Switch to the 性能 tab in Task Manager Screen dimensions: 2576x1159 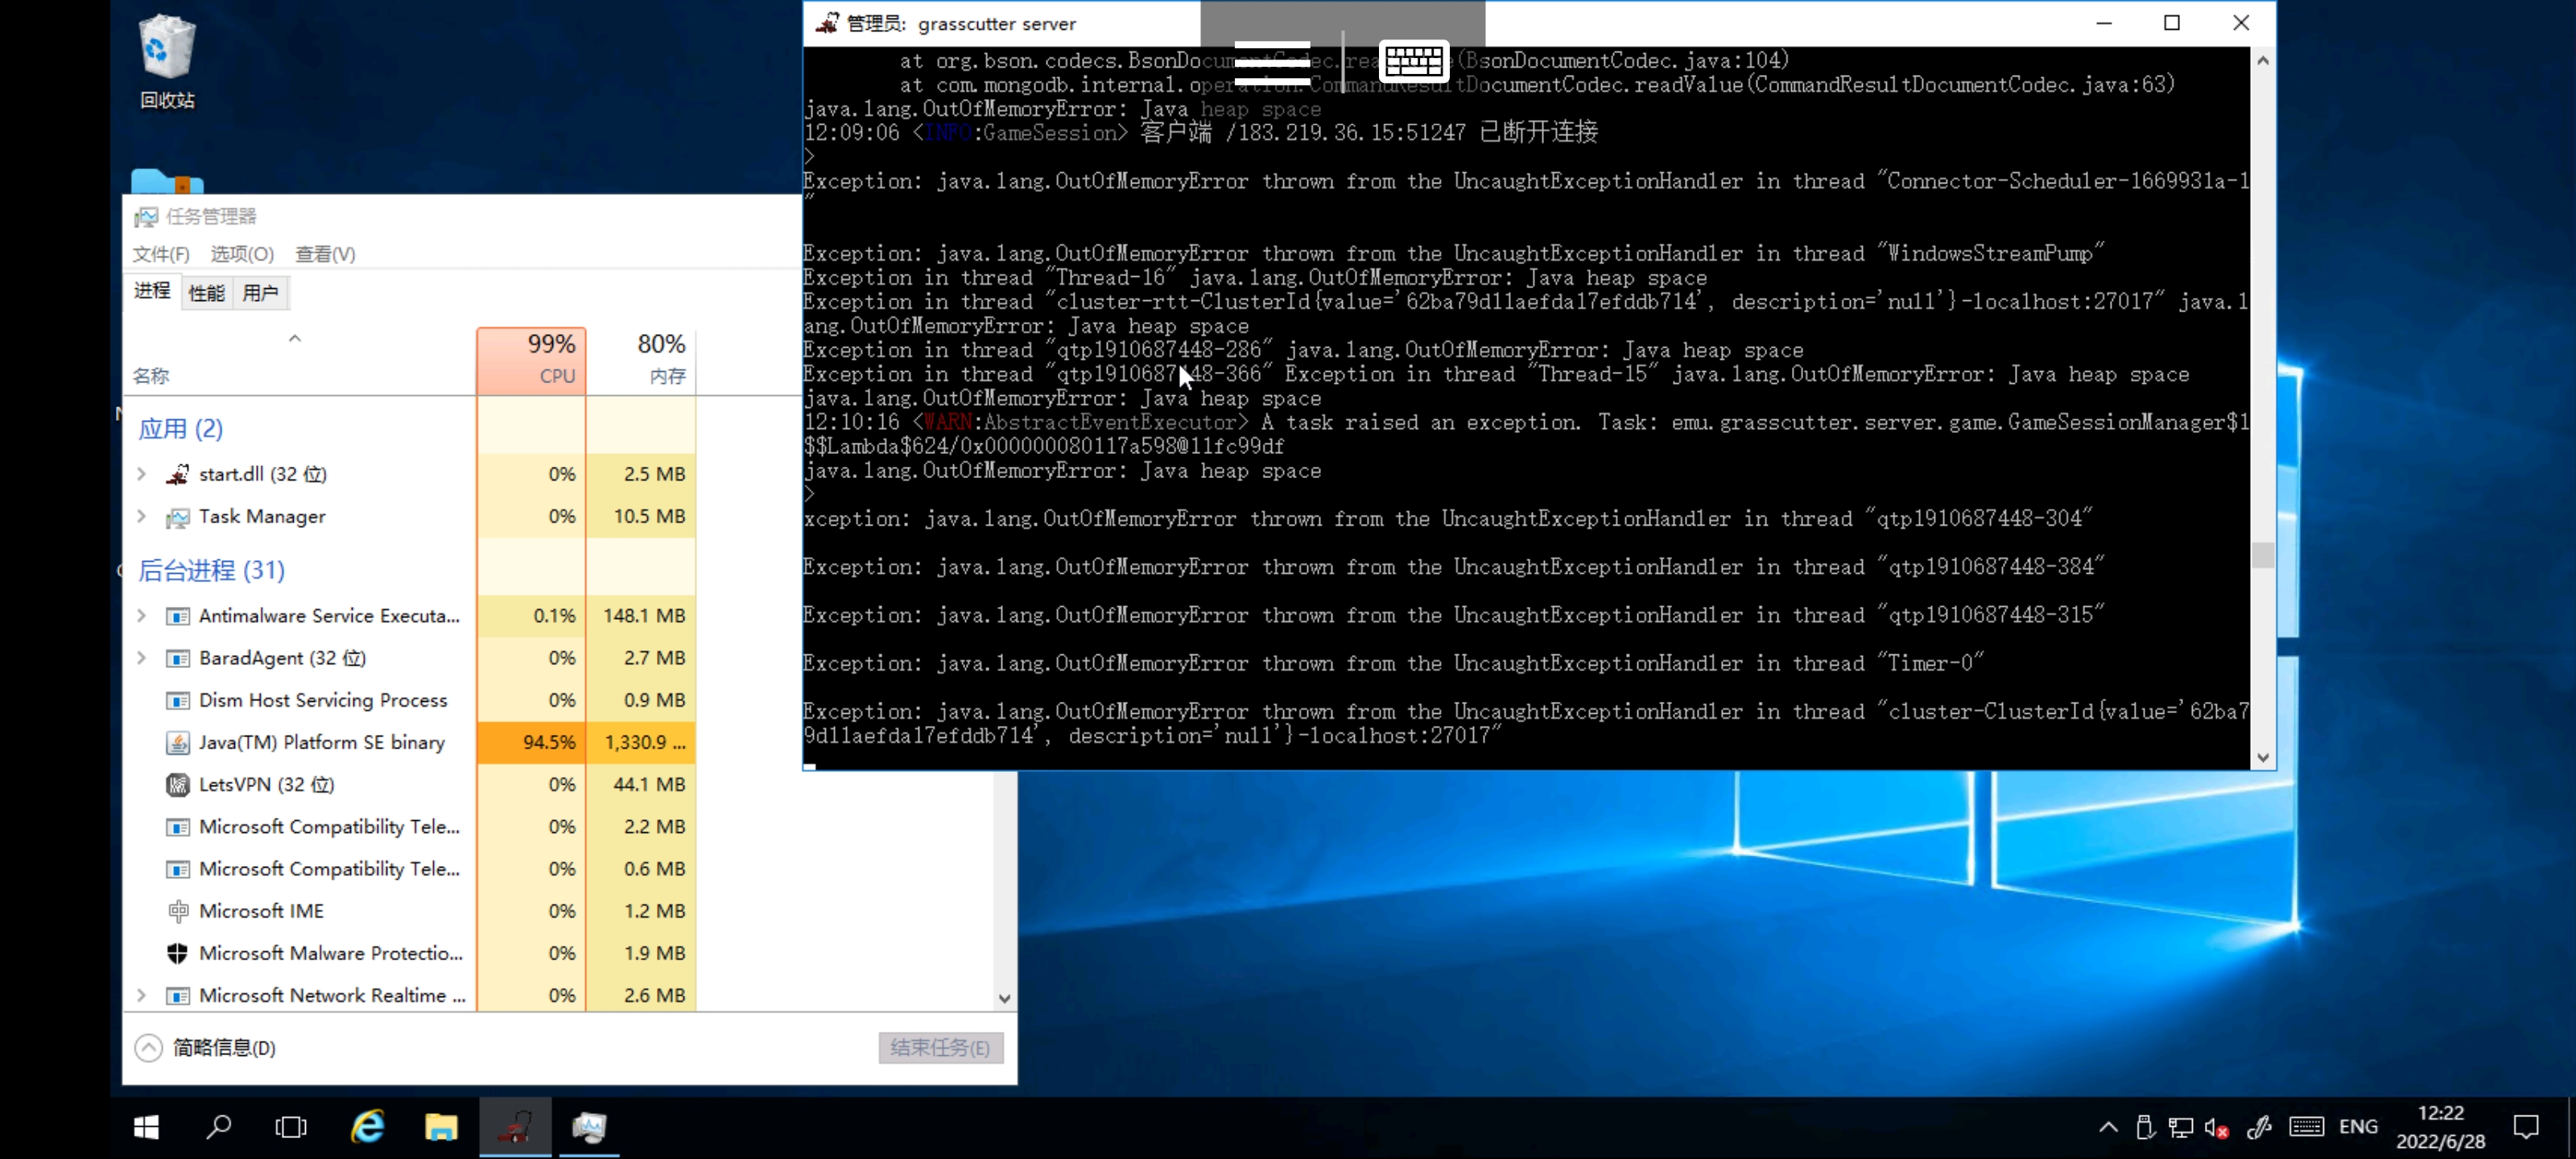pos(205,292)
